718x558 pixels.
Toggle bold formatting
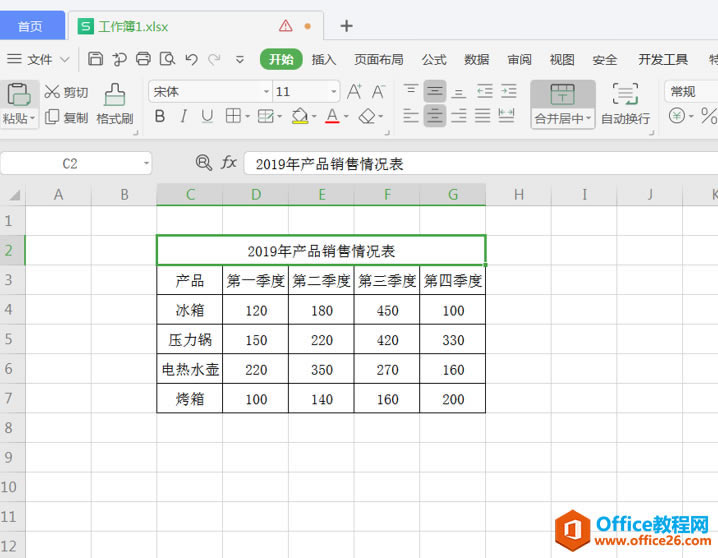coord(160,116)
